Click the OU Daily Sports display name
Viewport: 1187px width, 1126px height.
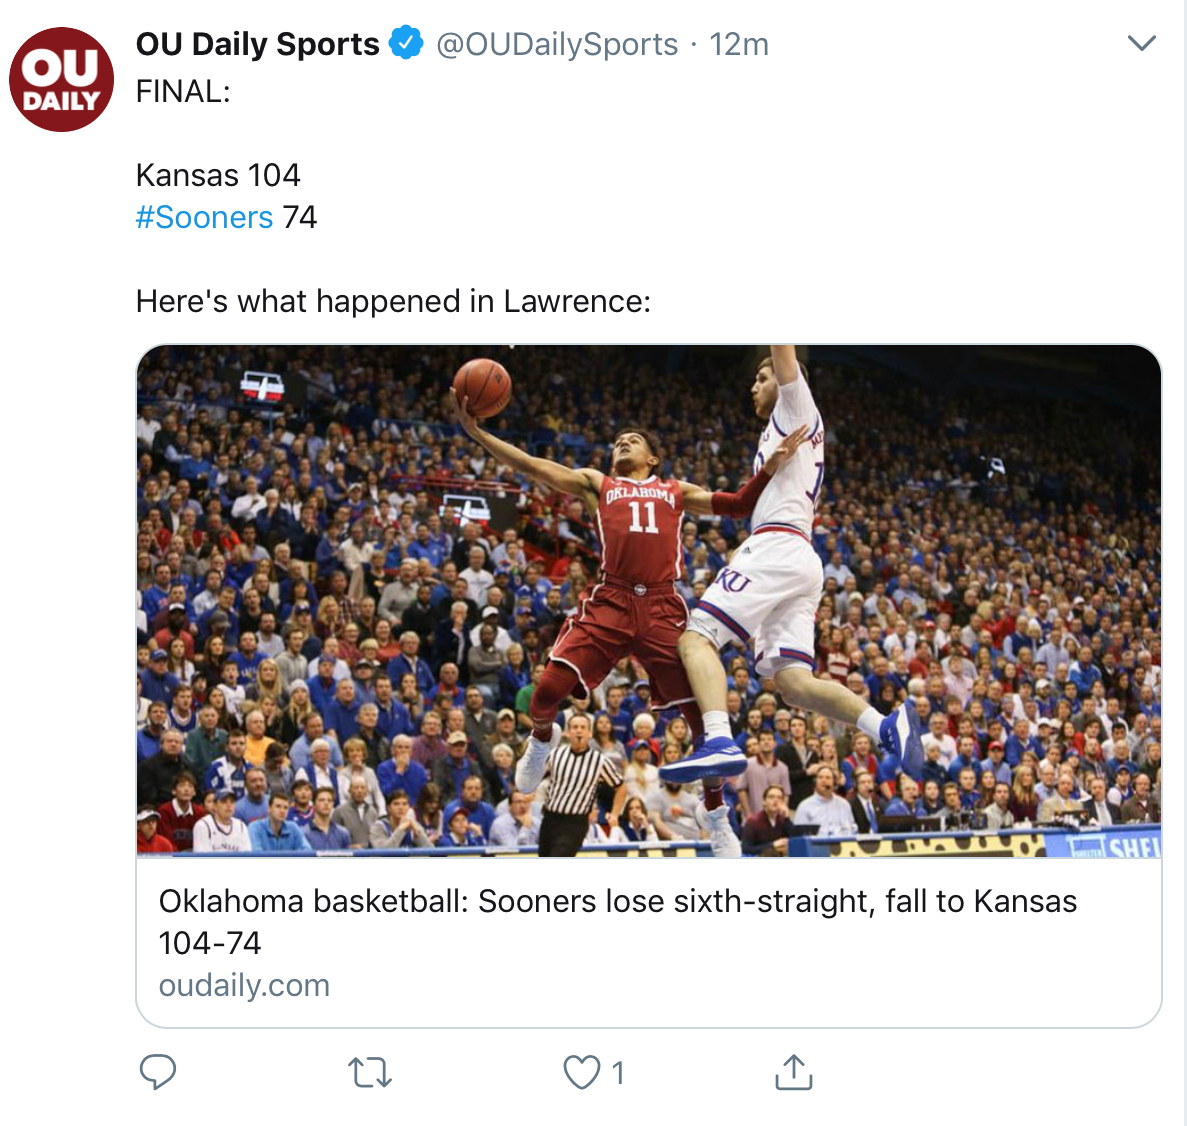[258, 44]
